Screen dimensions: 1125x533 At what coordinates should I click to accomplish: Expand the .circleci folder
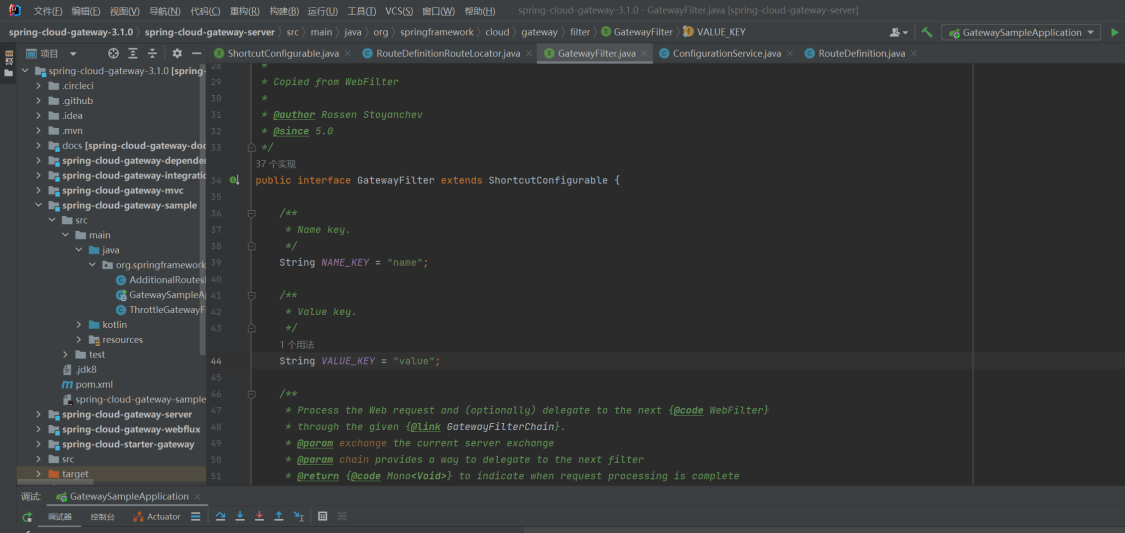coord(39,86)
